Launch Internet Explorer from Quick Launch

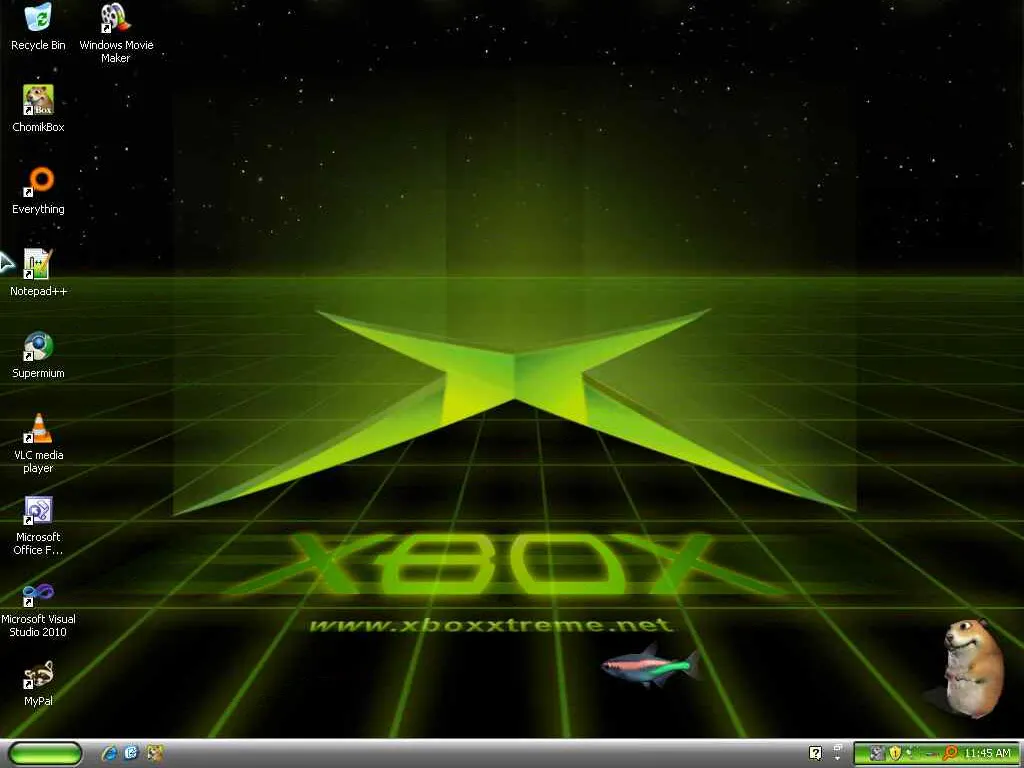(110, 753)
